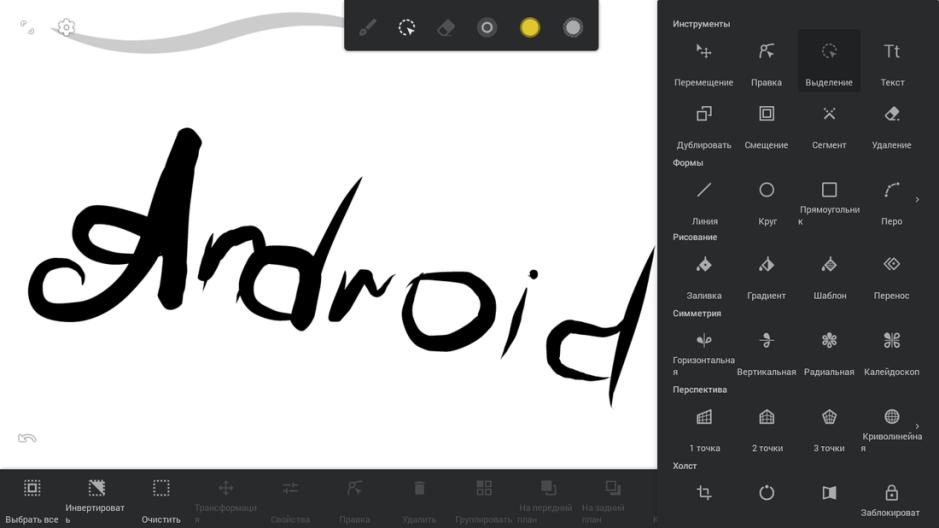The image size is (939, 528).
Task: Click the undo arrow on canvas
Action: tap(27, 438)
